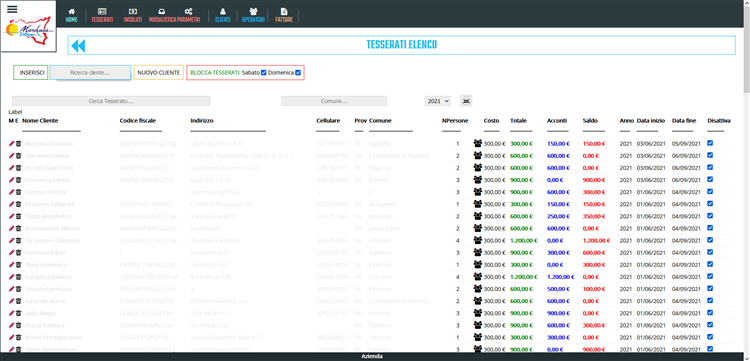Open people icon in Sboto Margherita row
750x361 pixels.
[478, 216]
